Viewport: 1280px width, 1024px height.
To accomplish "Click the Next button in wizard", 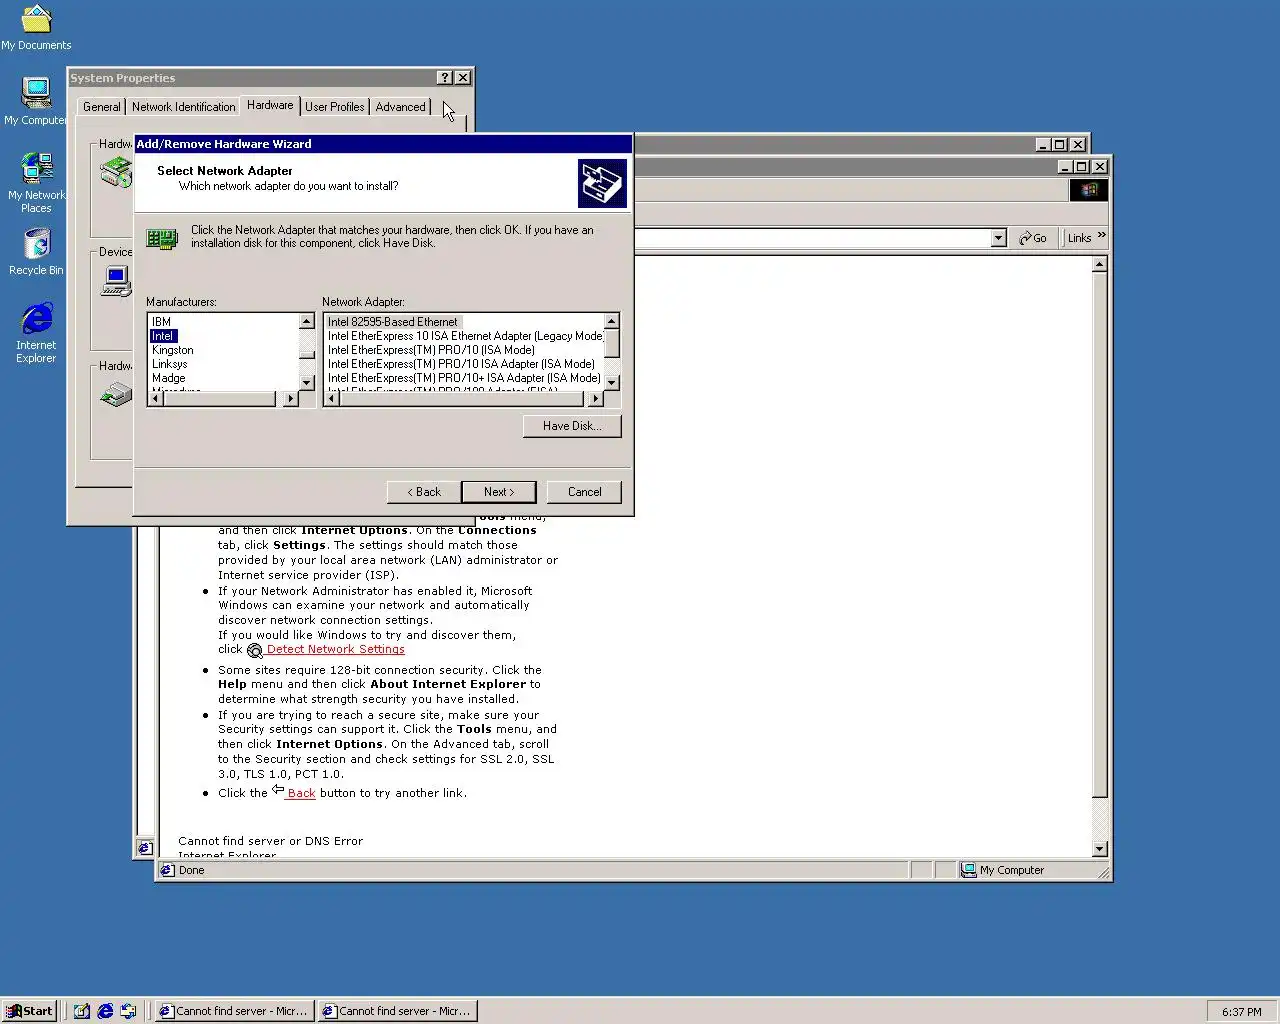I will pyautogui.click(x=499, y=492).
